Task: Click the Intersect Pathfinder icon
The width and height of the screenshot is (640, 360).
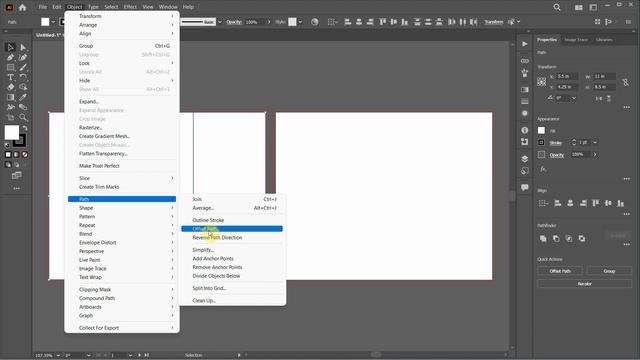Action: (569, 238)
